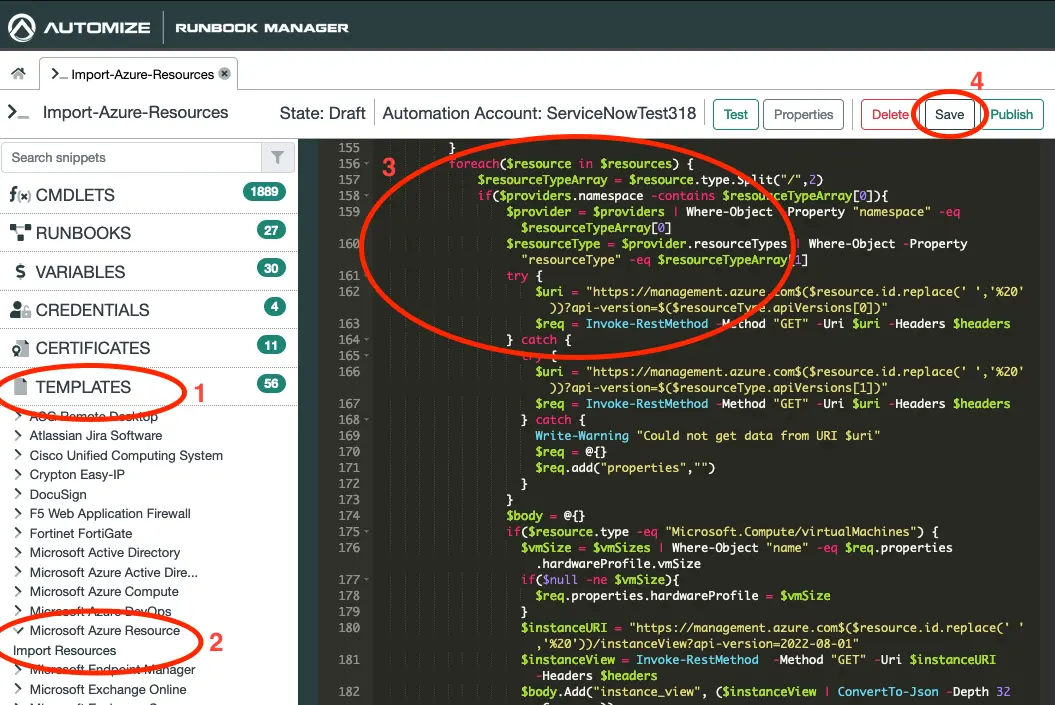Viewport: 1055px width, 705px height.
Task: Open the Templates section
Action: tap(83, 387)
